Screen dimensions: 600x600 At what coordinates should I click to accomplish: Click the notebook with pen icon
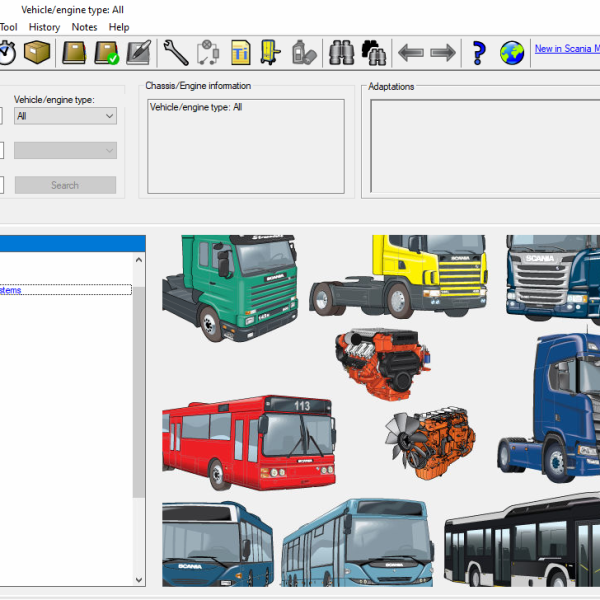click(139, 53)
